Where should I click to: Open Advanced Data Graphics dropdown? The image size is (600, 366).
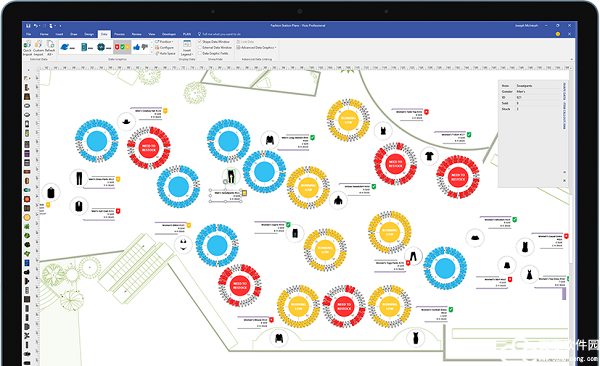[257, 47]
